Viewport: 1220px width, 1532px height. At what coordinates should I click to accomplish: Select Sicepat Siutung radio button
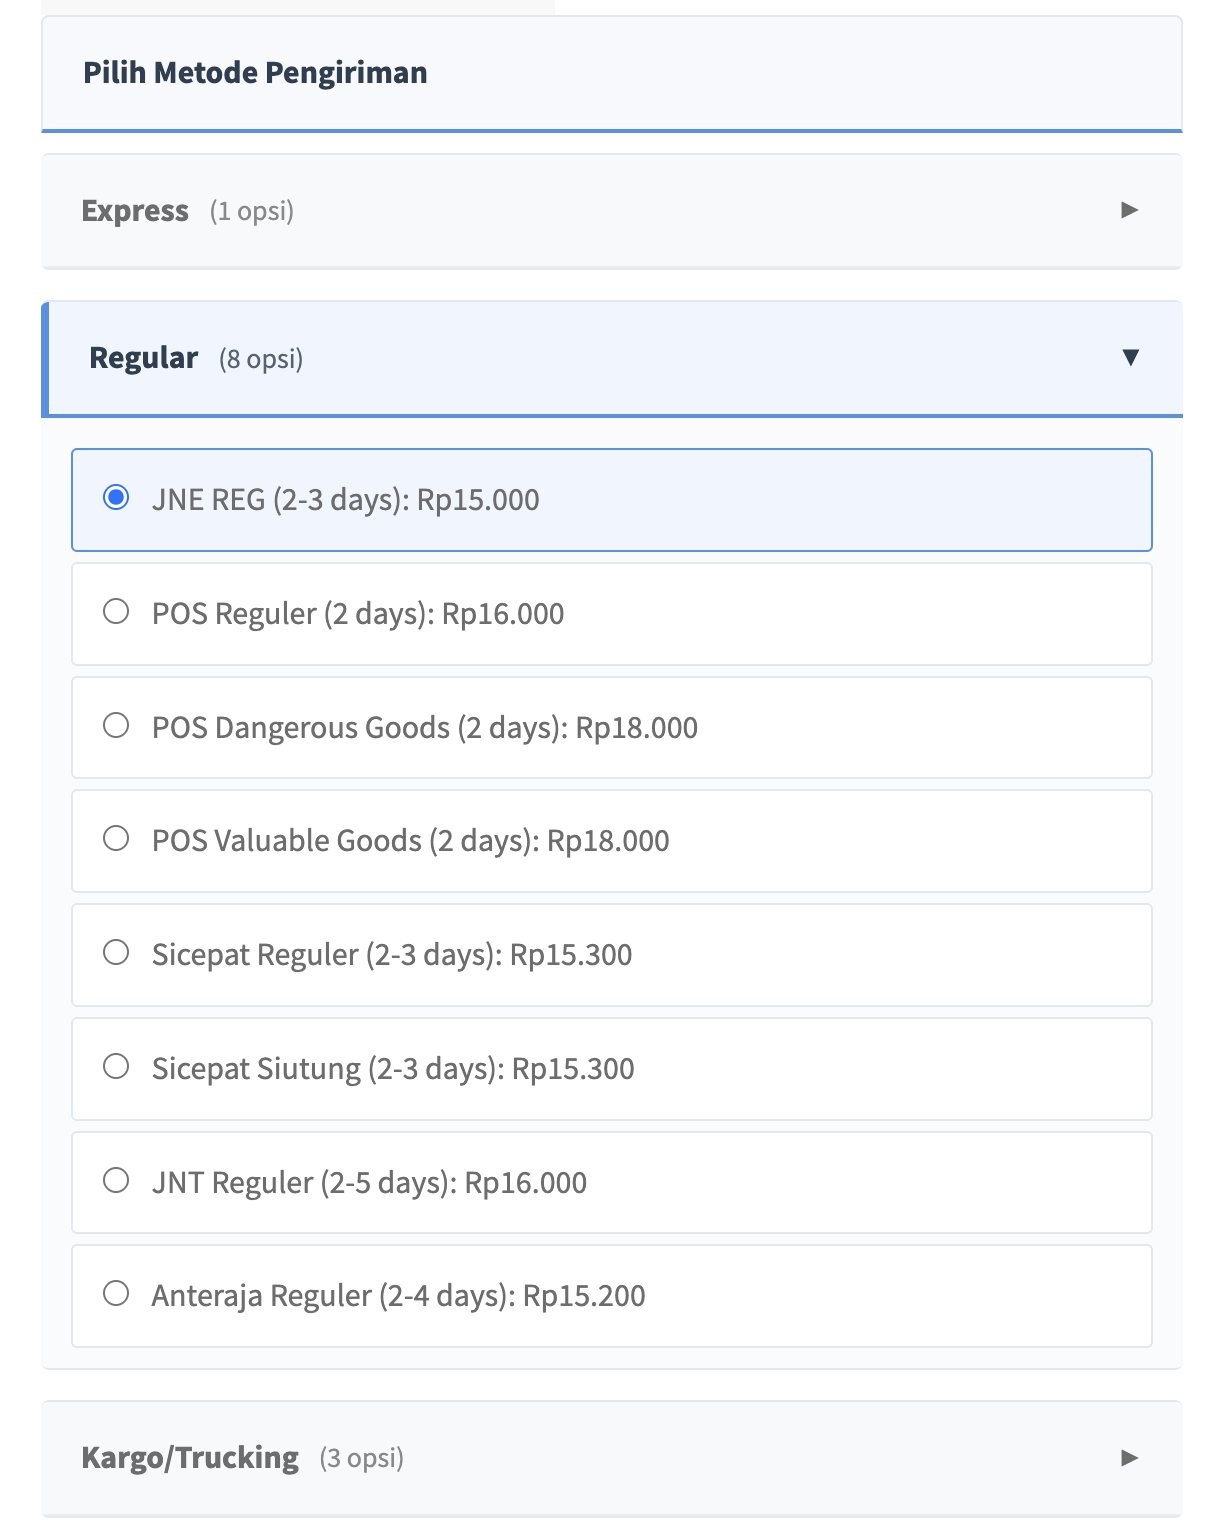click(116, 1066)
